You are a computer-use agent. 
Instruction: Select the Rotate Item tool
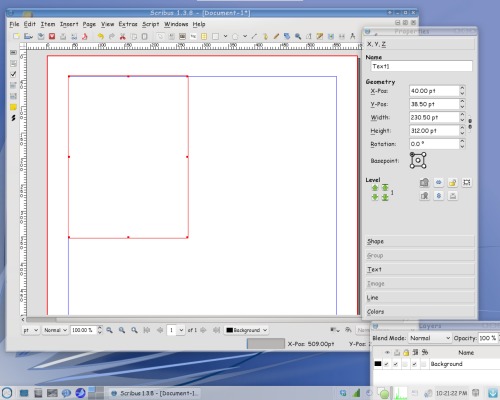[287, 36]
